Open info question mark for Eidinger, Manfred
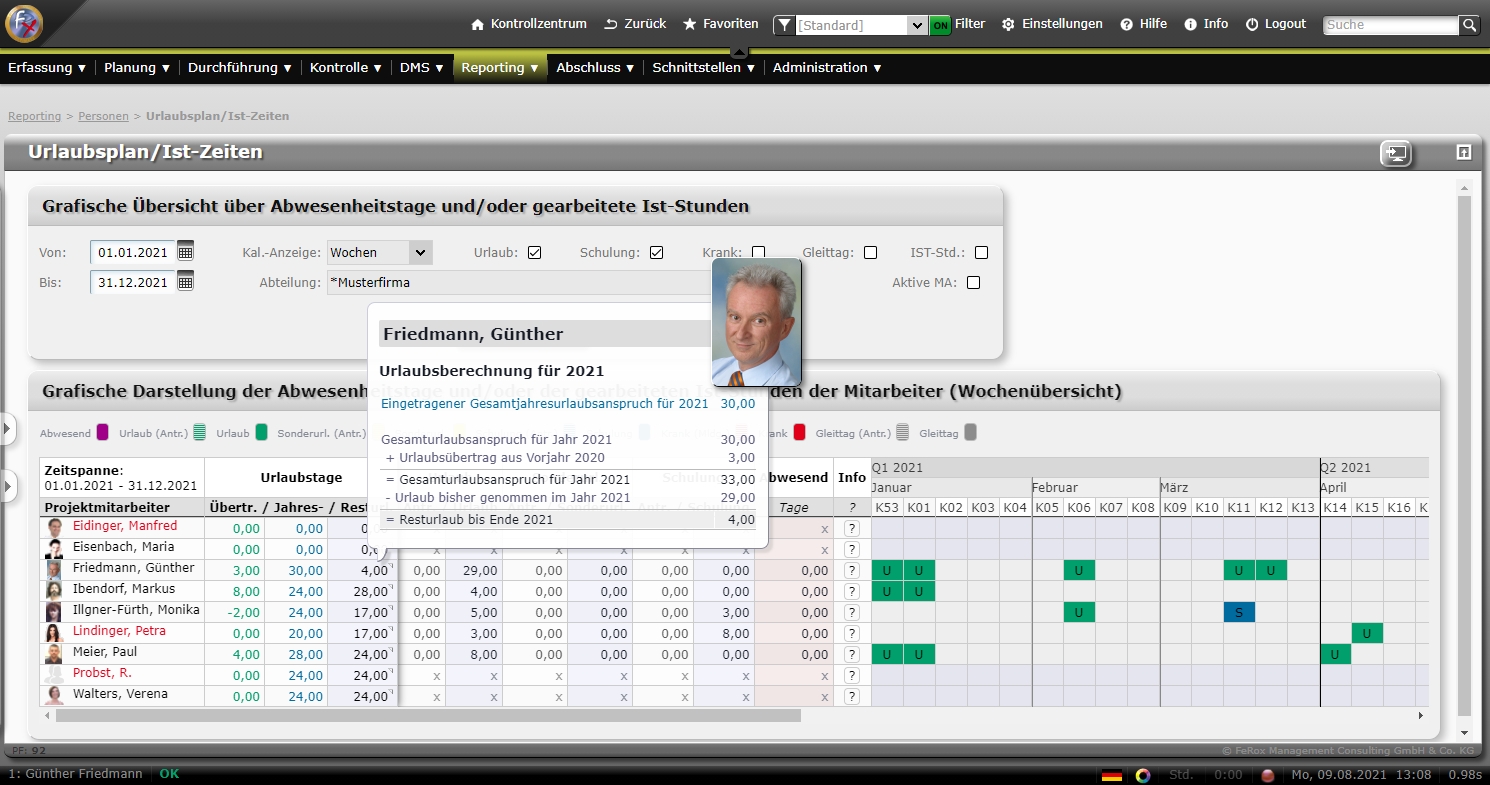Image resolution: width=1490 pixels, height=785 pixels. tap(852, 528)
